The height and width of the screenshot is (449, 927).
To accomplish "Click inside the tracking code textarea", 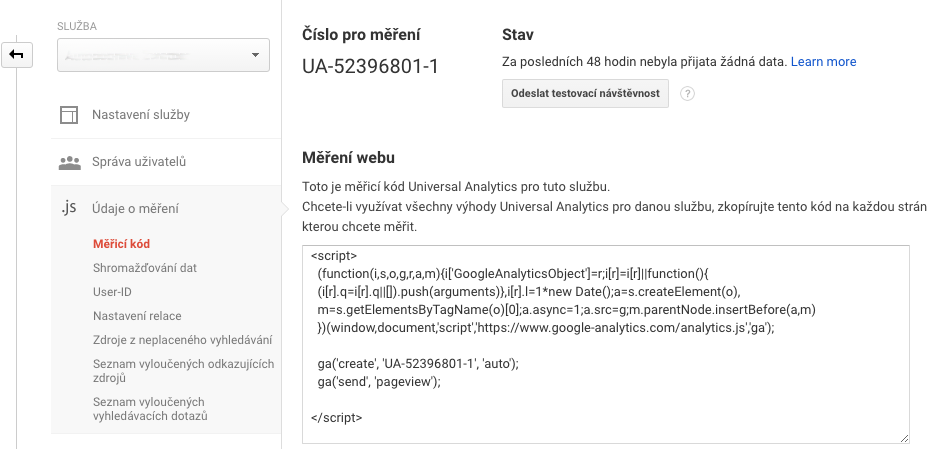I will coord(606,344).
